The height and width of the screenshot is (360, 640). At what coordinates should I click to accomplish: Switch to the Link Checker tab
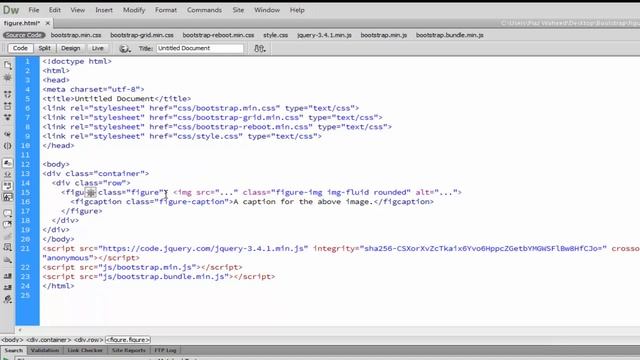coord(85,350)
